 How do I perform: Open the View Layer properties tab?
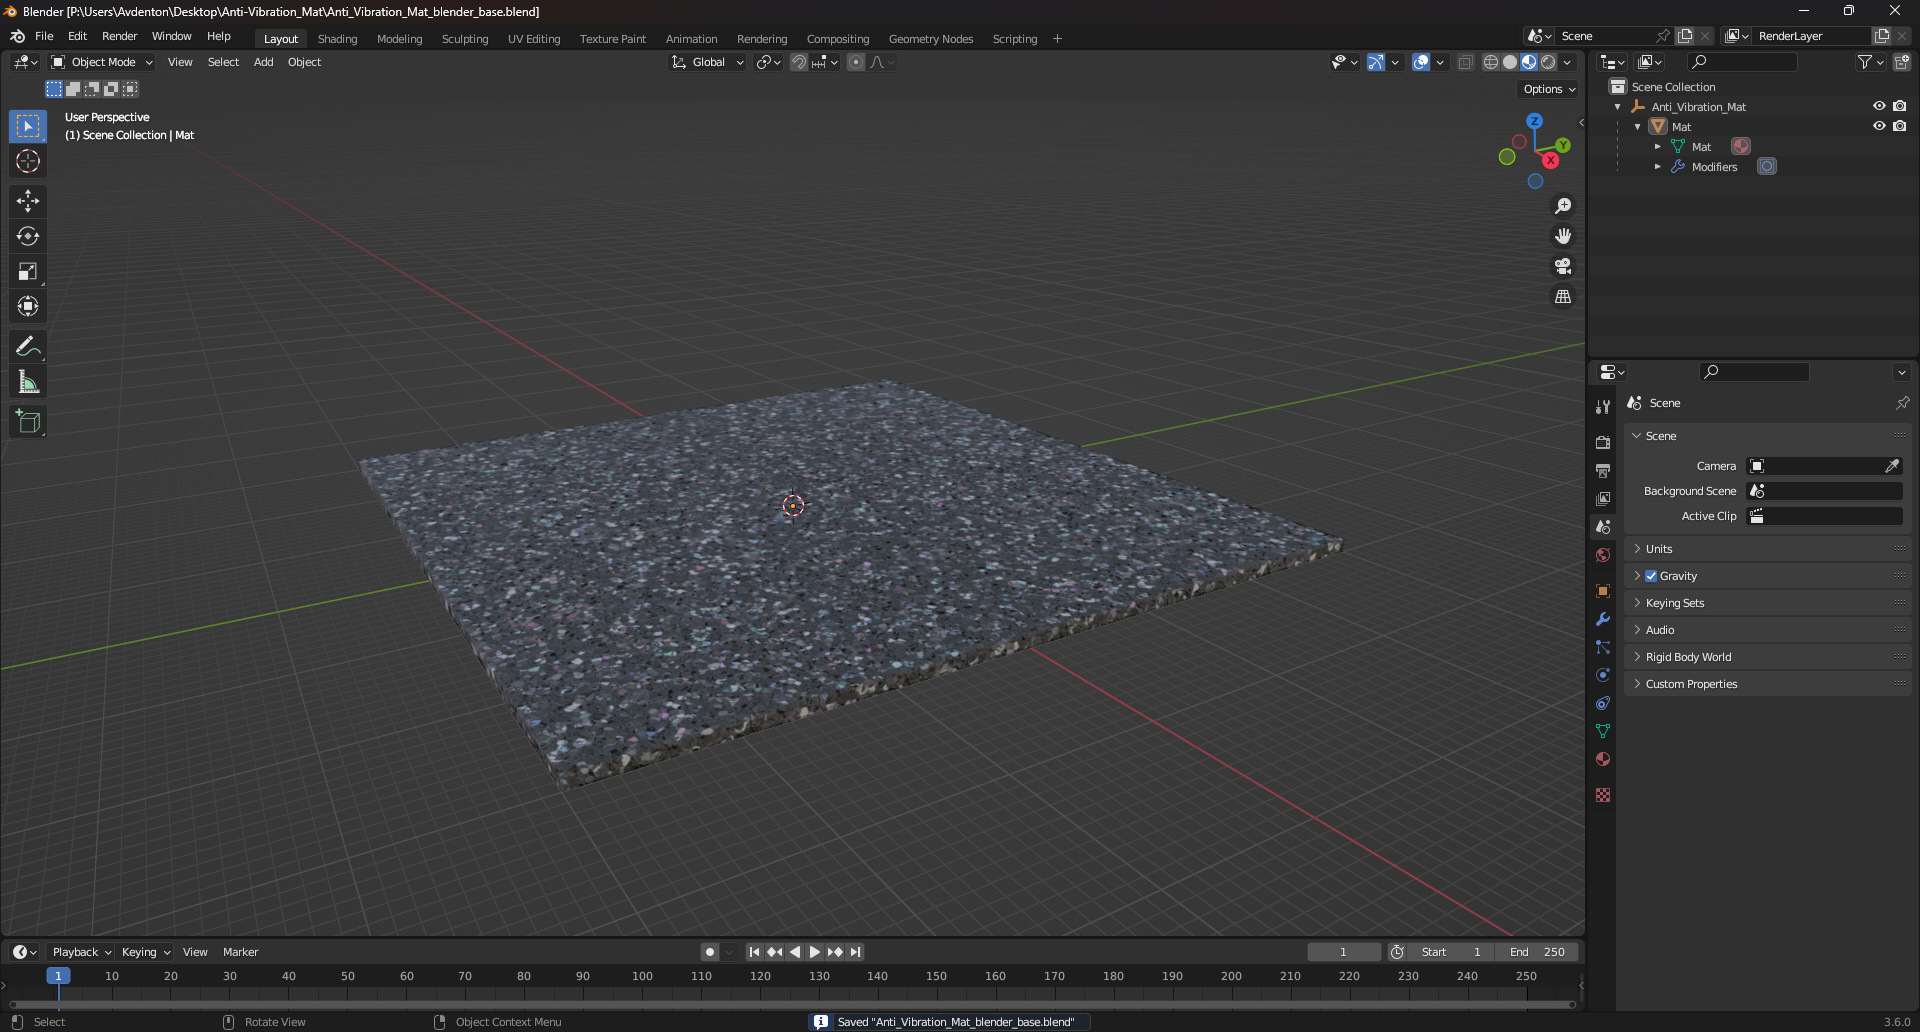click(1603, 498)
